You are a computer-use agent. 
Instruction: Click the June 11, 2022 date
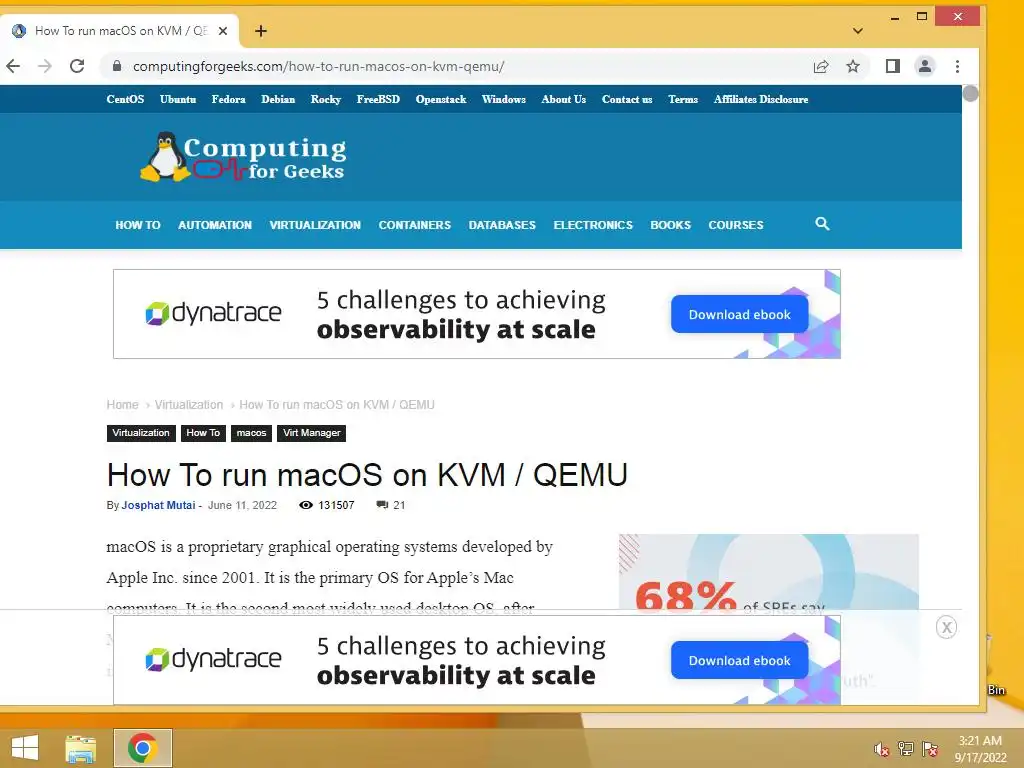tap(242, 505)
